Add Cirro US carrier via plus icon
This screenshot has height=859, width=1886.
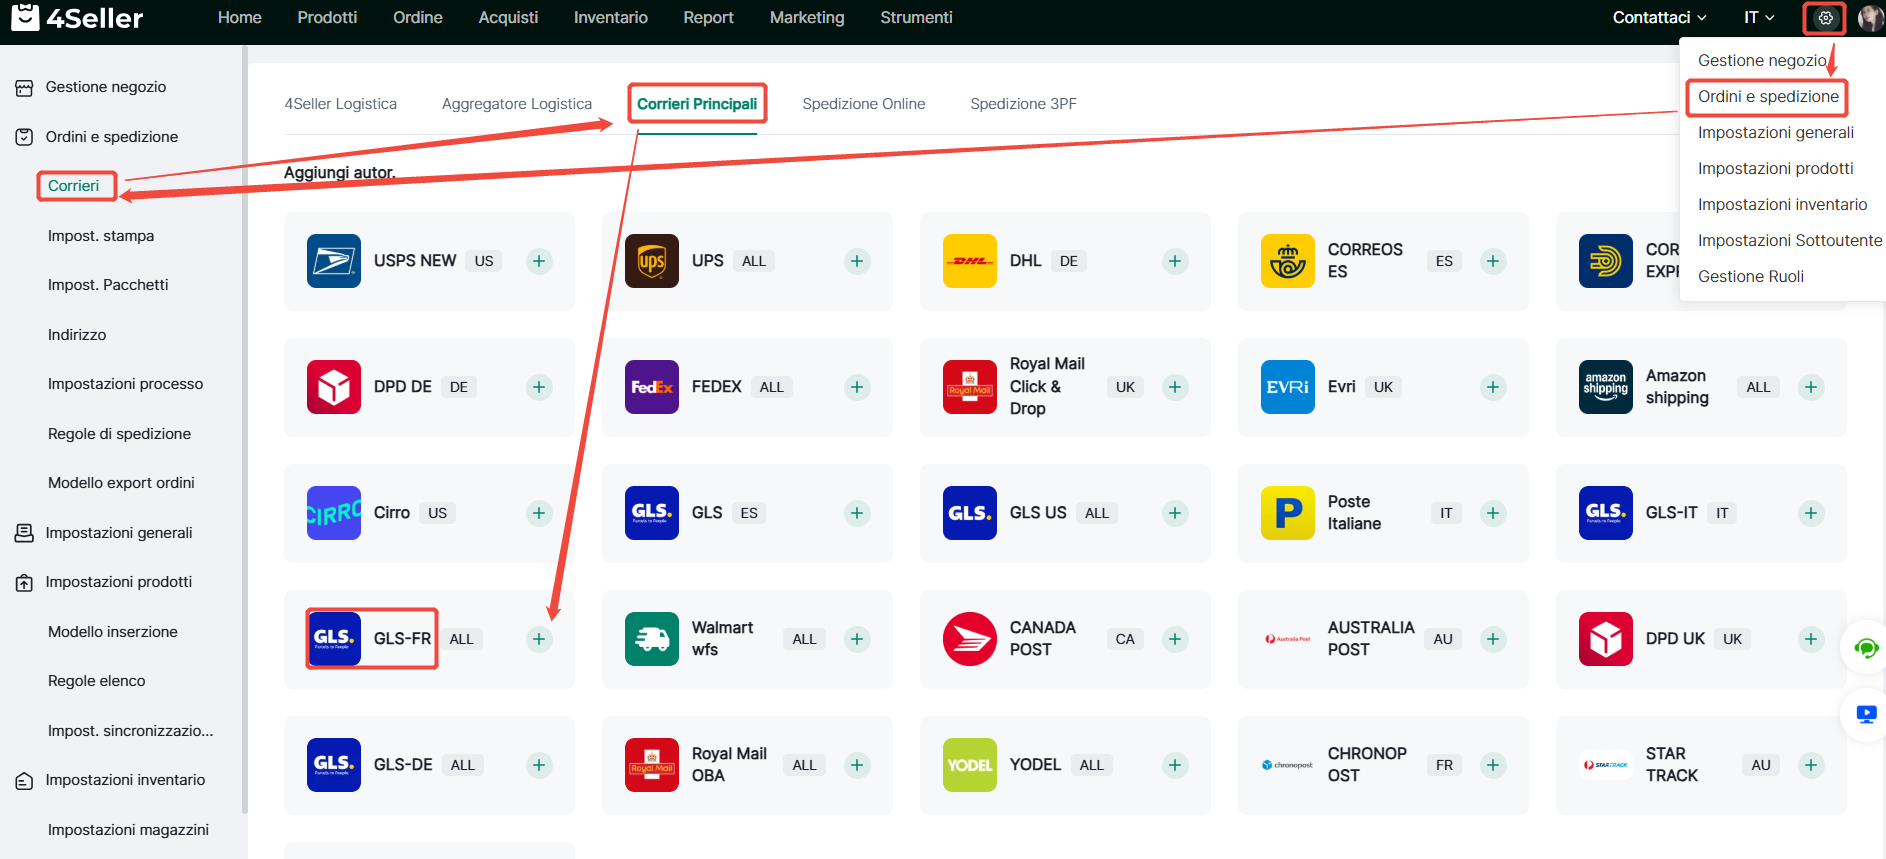click(x=539, y=513)
